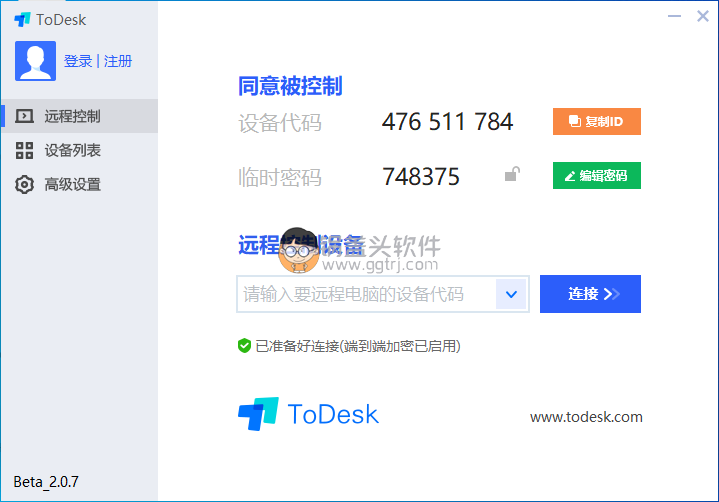
Task: Select the 远程控制 sidebar tab
Action: tap(79, 116)
